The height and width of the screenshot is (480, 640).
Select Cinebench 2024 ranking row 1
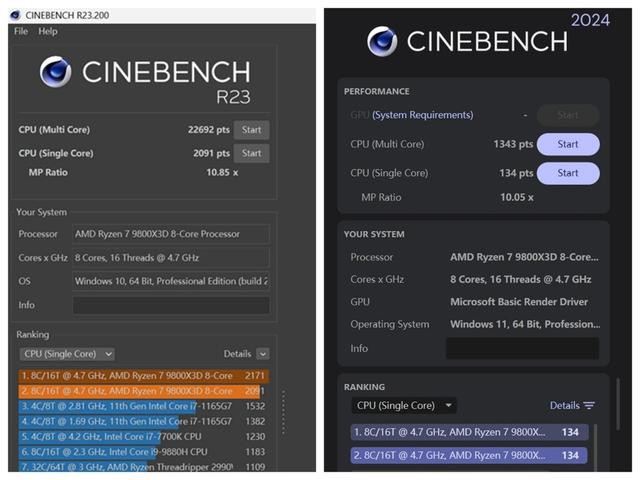469,432
